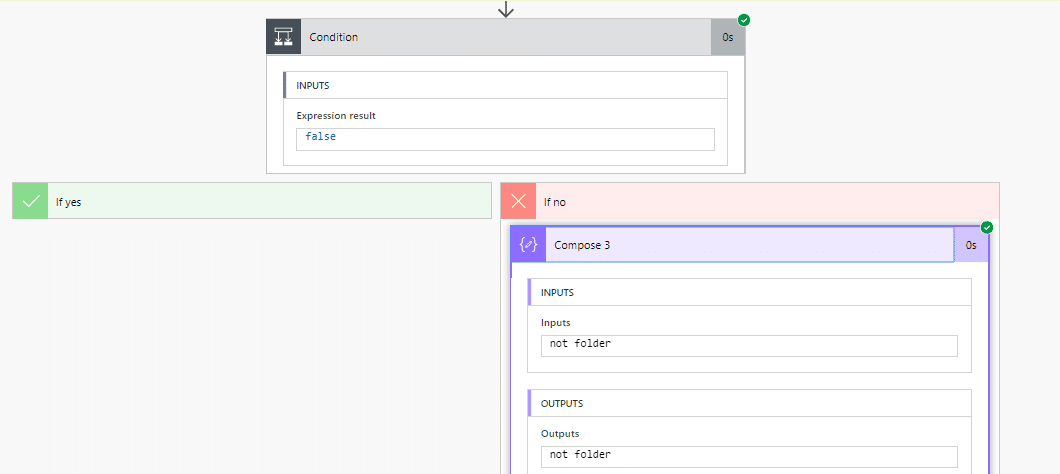Click the green success badge on Condition
The width and height of the screenshot is (1060, 474).
[x=744, y=20]
